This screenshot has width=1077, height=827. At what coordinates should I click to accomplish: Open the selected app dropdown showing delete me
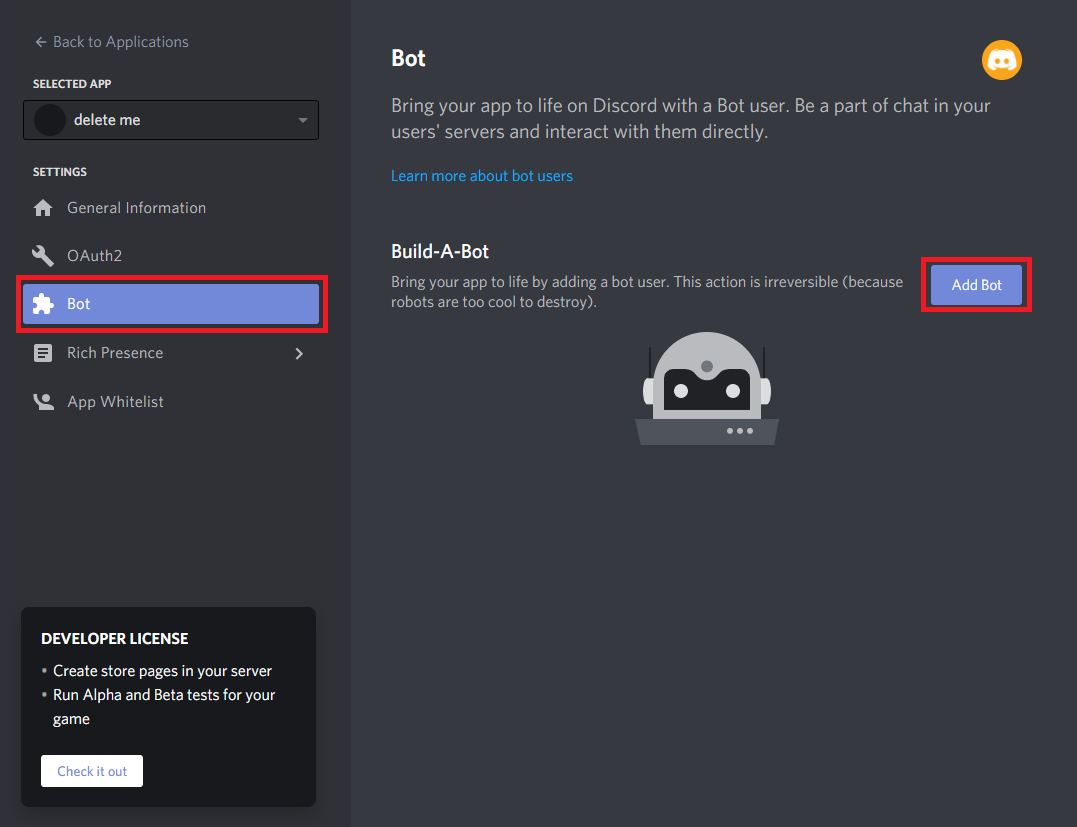coord(170,119)
